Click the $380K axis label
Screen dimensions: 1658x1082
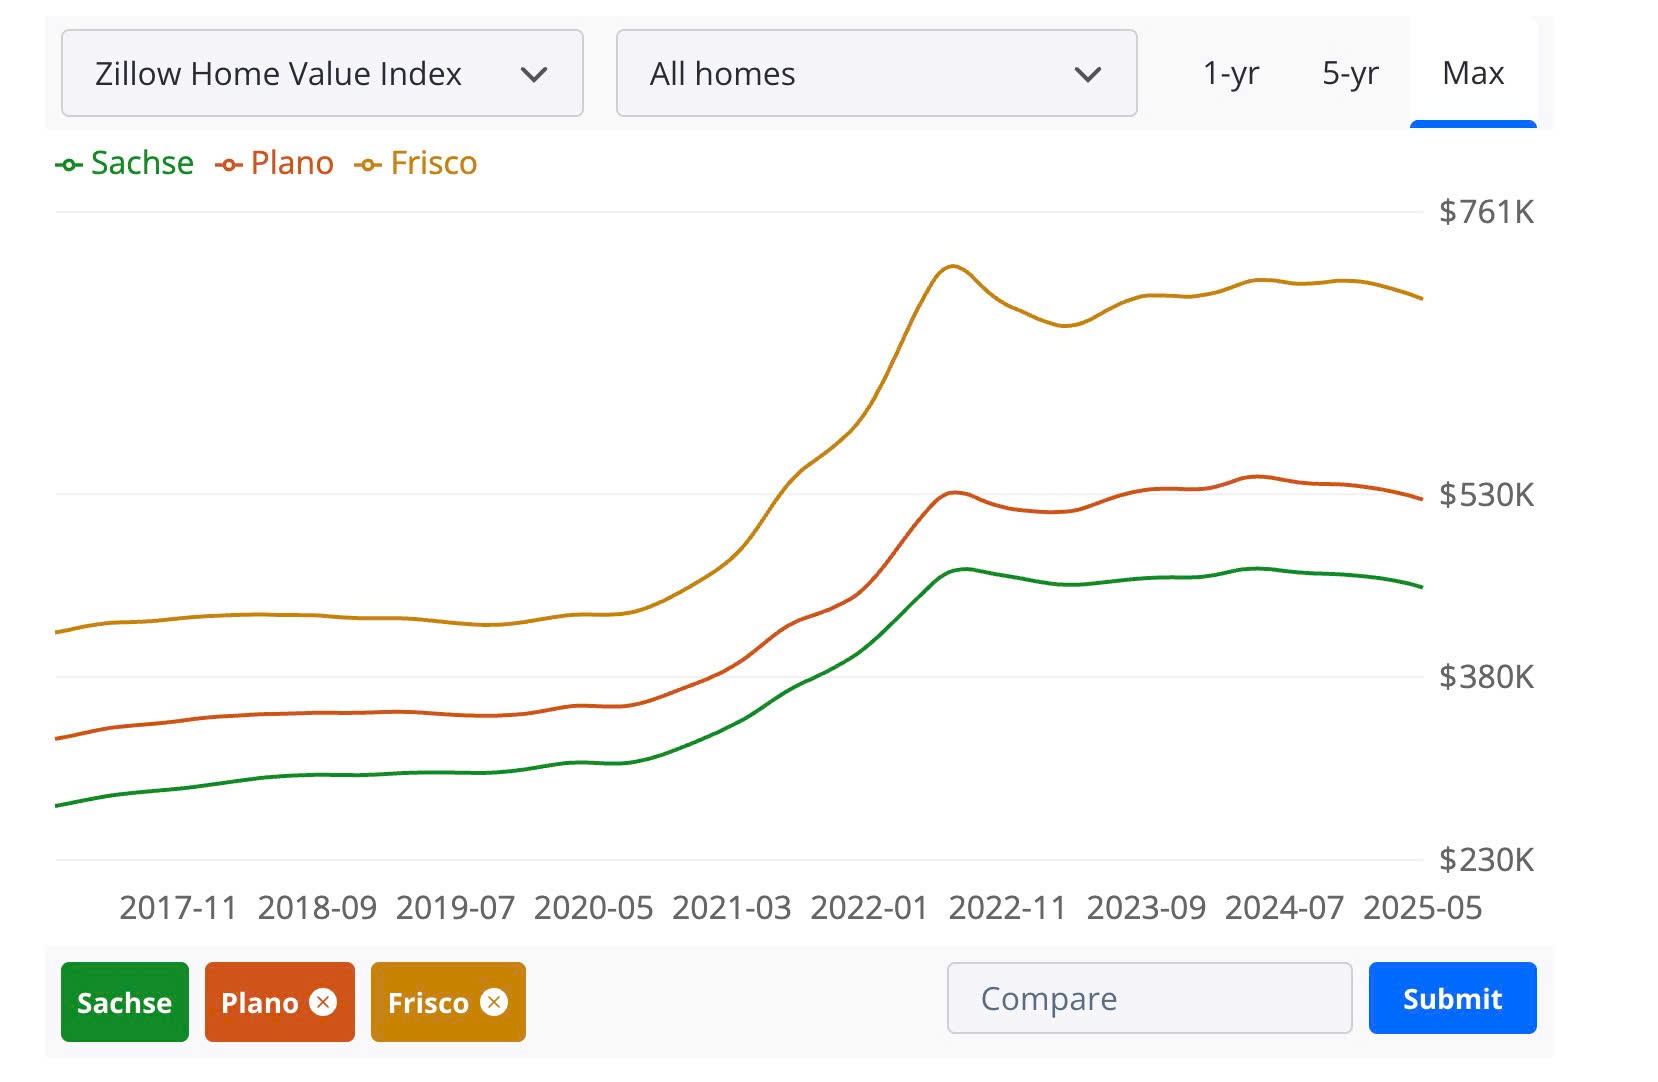pyautogui.click(x=1486, y=677)
